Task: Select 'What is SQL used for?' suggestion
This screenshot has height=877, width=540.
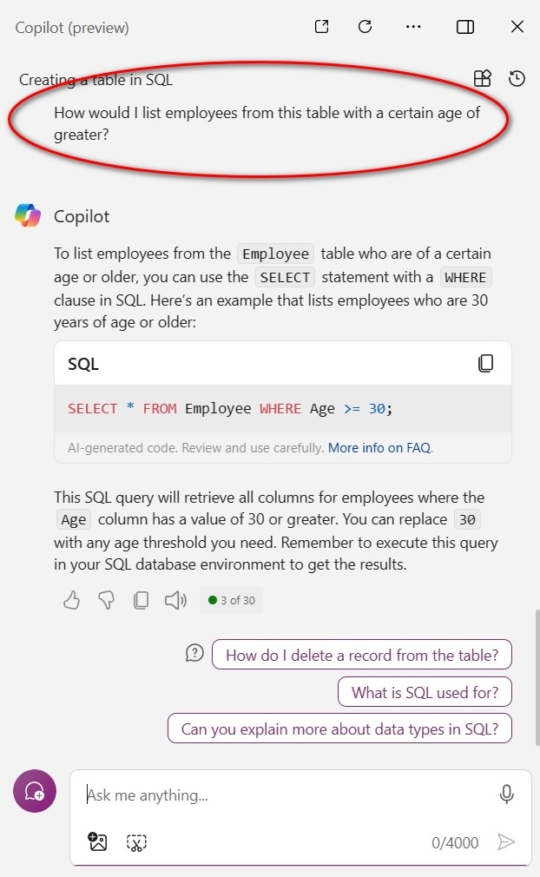Action: 425,692
